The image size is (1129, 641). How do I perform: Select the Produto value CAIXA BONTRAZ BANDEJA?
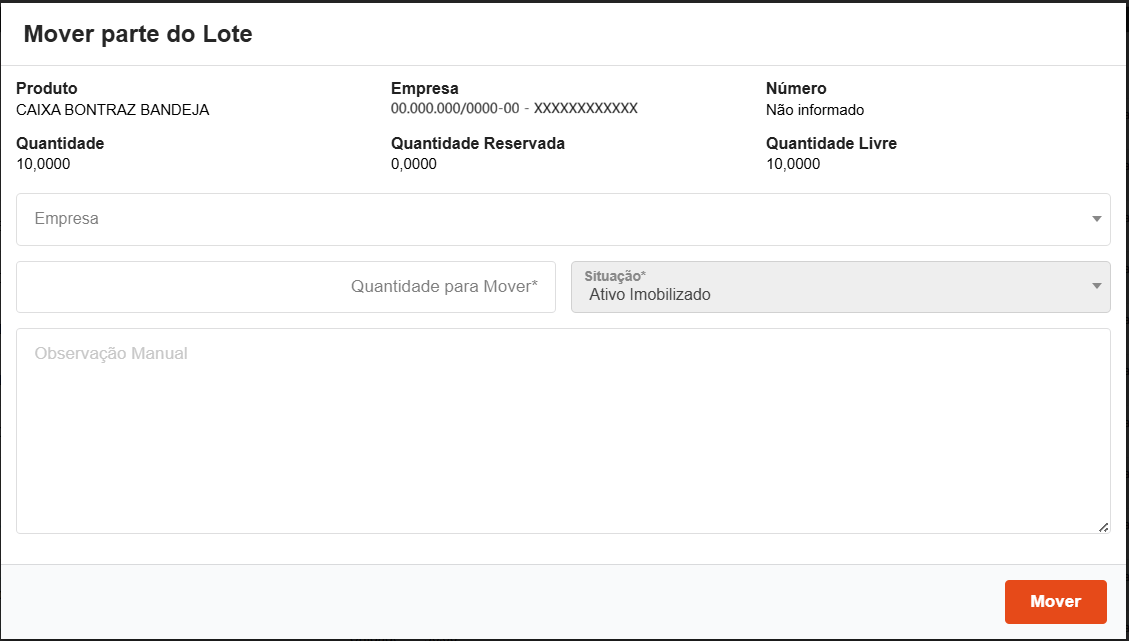tap(113, 110)
